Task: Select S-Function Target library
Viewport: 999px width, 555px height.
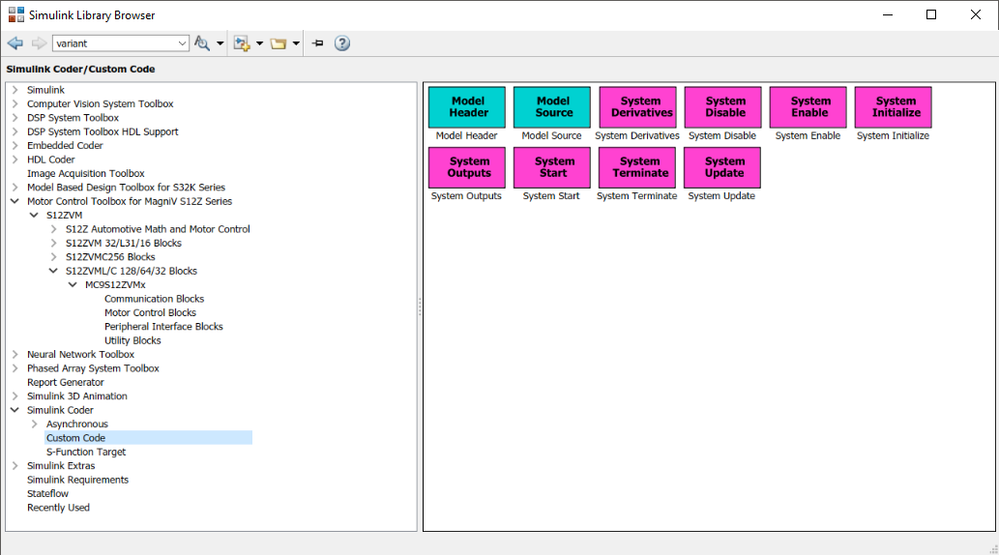Action: [x=86, y=452]
